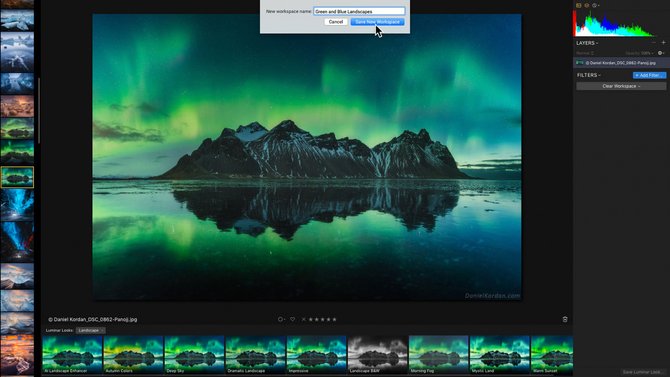The width and height of the screenshot is (670, 377).
Task: Open the third icon's dropdown above the histogram
Action: (595, 6)
